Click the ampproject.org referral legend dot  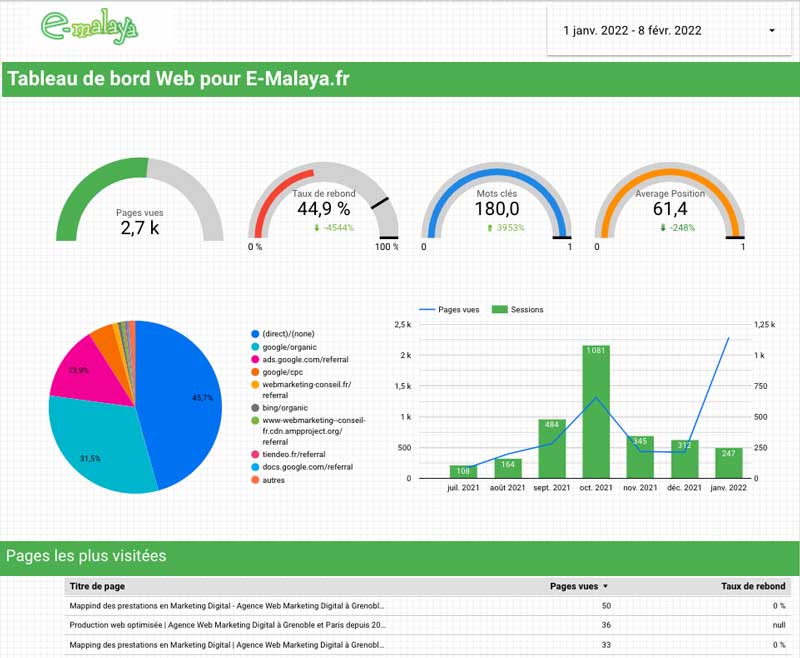coord(255,421)
